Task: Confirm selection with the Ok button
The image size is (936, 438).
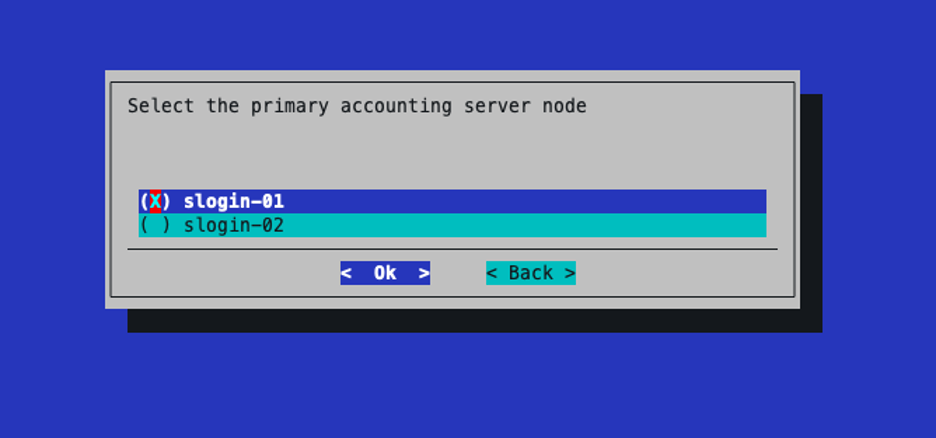Action: pyautogui.click(x=385, y=273)
